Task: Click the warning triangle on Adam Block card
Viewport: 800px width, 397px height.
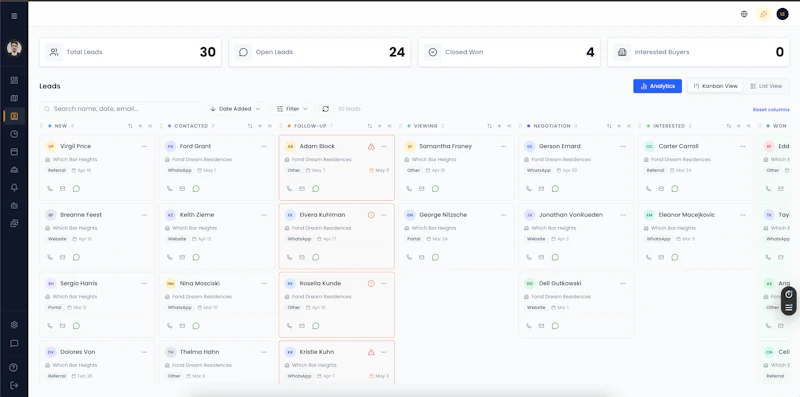Action: coord(371,146)
